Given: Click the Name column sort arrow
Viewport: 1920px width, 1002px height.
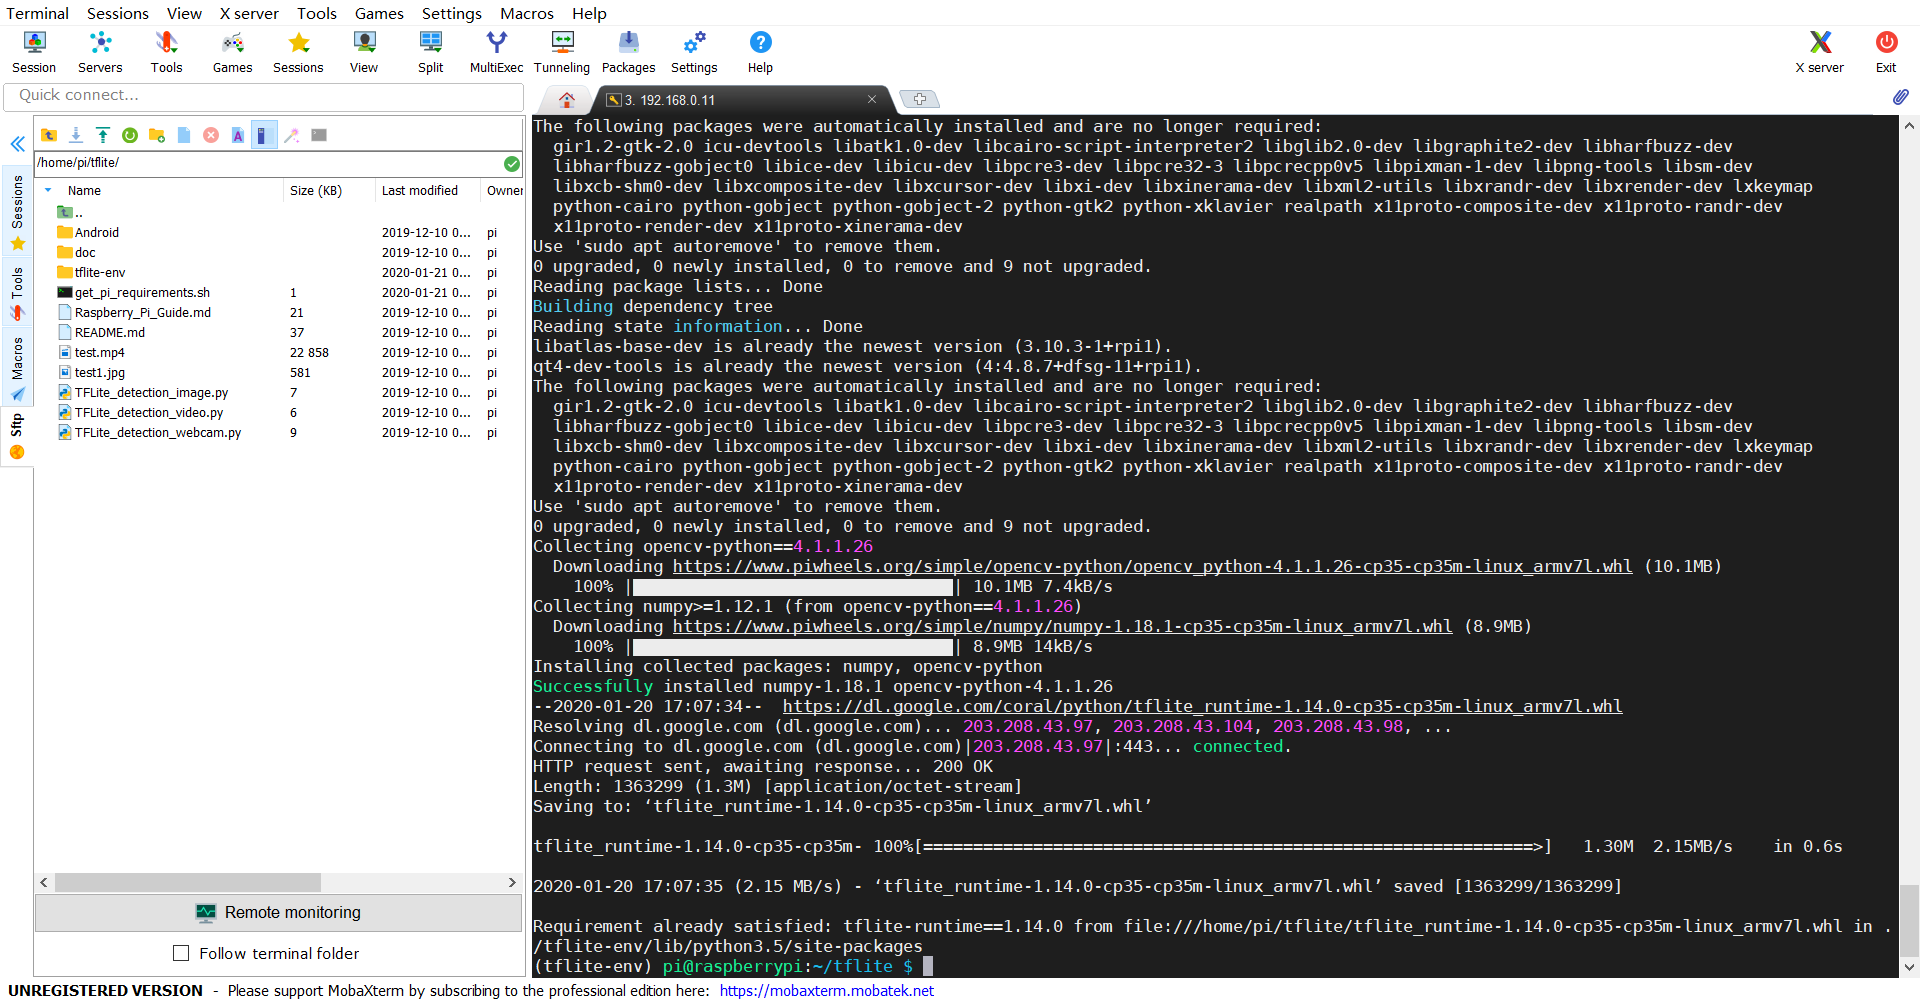Looking at the screenshot, I should pyautogui.click(x=48, y=190).
